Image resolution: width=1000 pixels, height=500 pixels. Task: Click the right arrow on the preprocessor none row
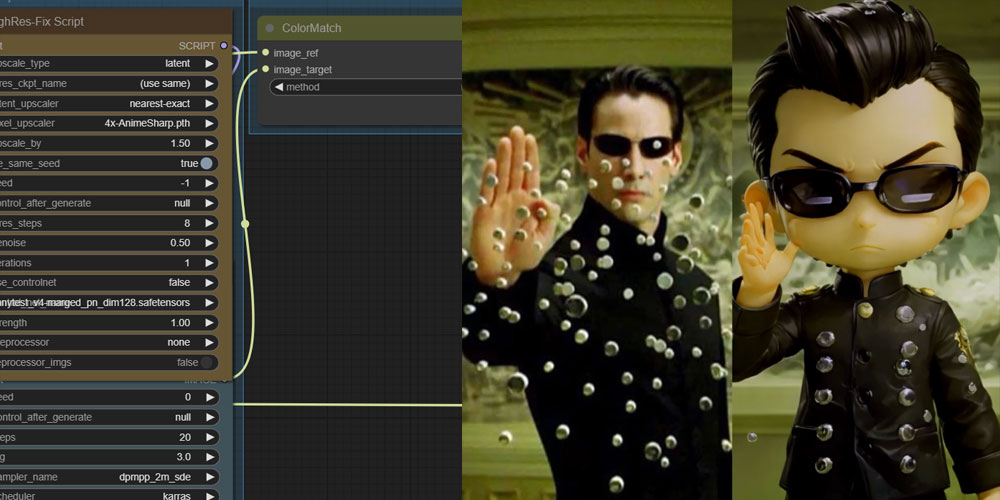209,342
